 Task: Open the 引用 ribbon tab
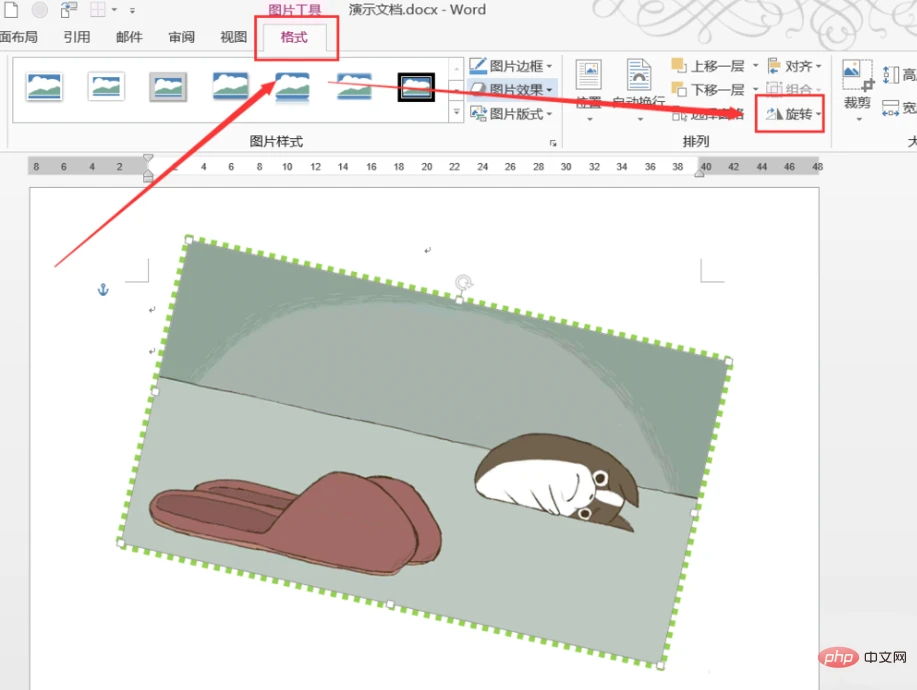point(77,37)
